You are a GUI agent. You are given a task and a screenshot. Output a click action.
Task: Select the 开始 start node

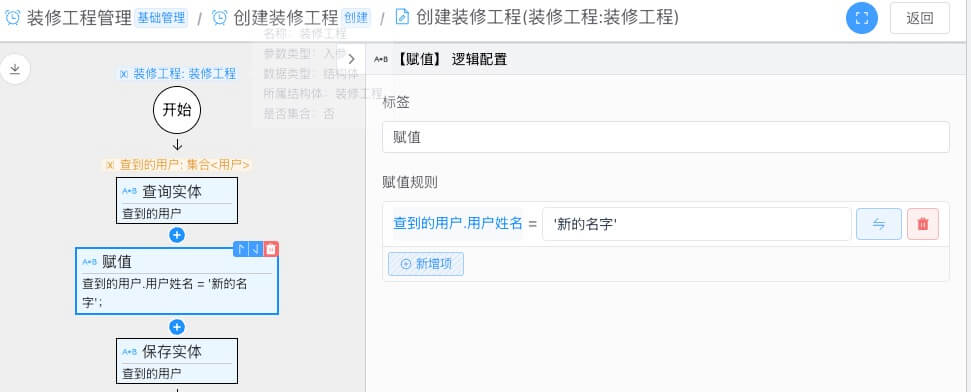[177, 110]
